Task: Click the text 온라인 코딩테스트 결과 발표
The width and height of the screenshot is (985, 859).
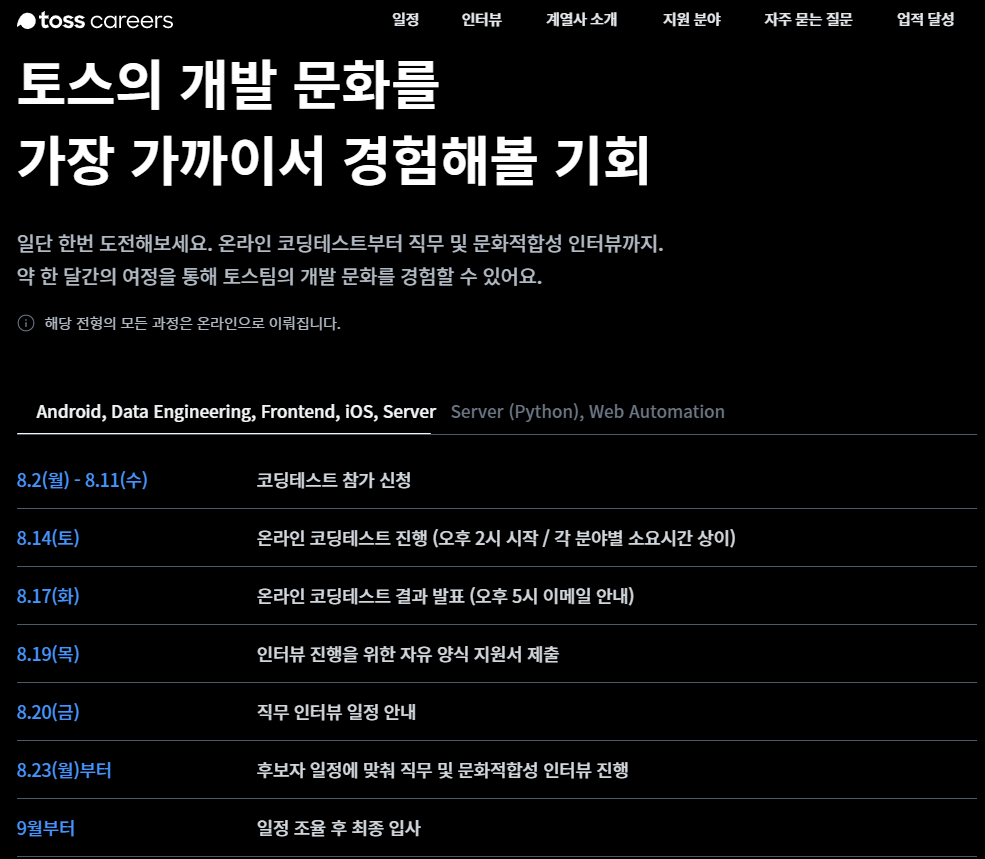Action: pyautogui.click(x=361, y=596)
